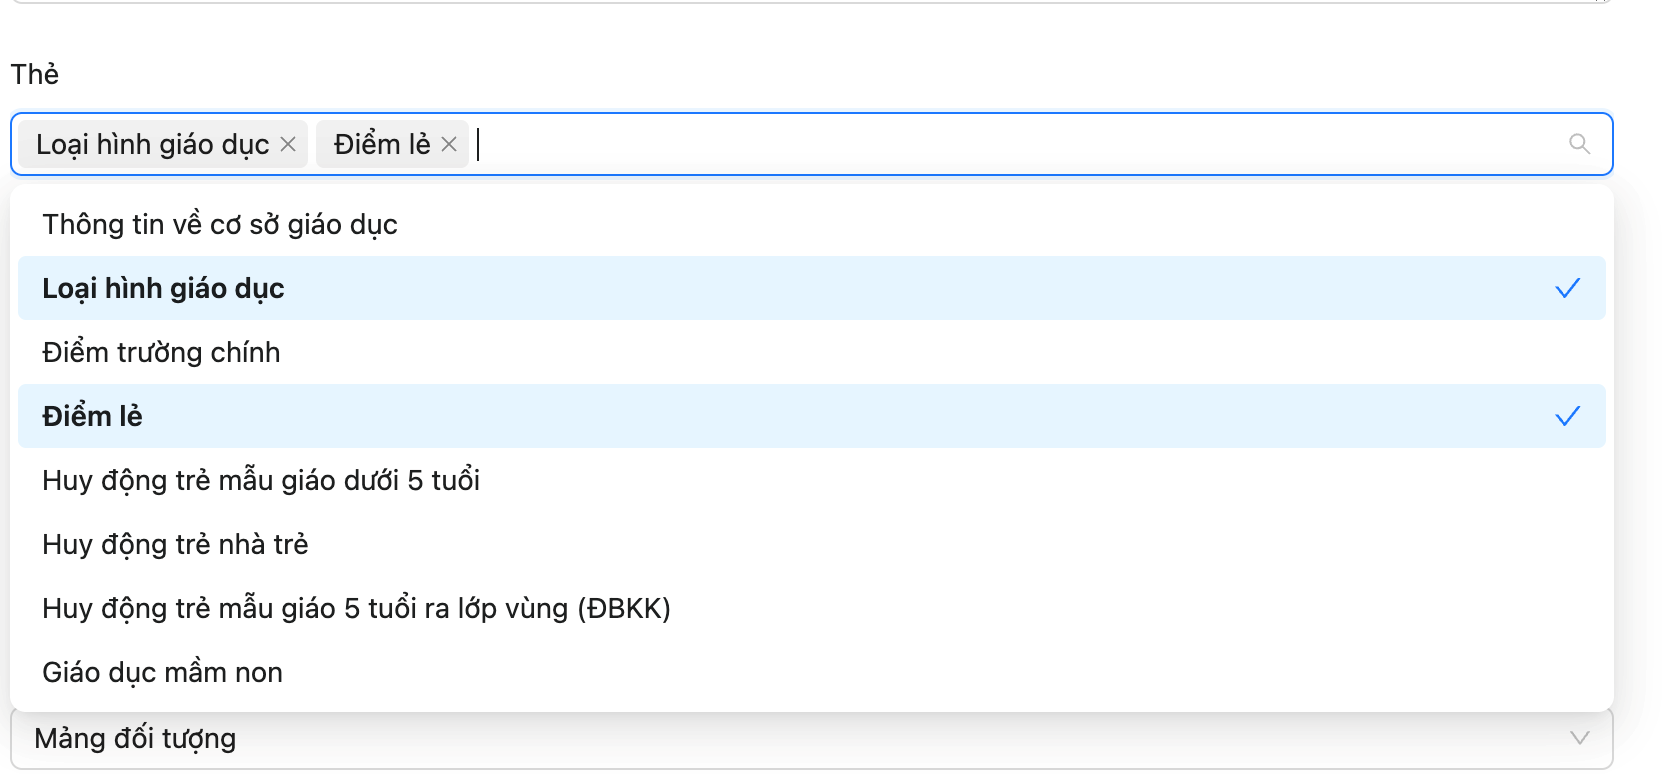Click the search magnifier icon in tag field
Screen dimensions: 1662x774
1579,144
